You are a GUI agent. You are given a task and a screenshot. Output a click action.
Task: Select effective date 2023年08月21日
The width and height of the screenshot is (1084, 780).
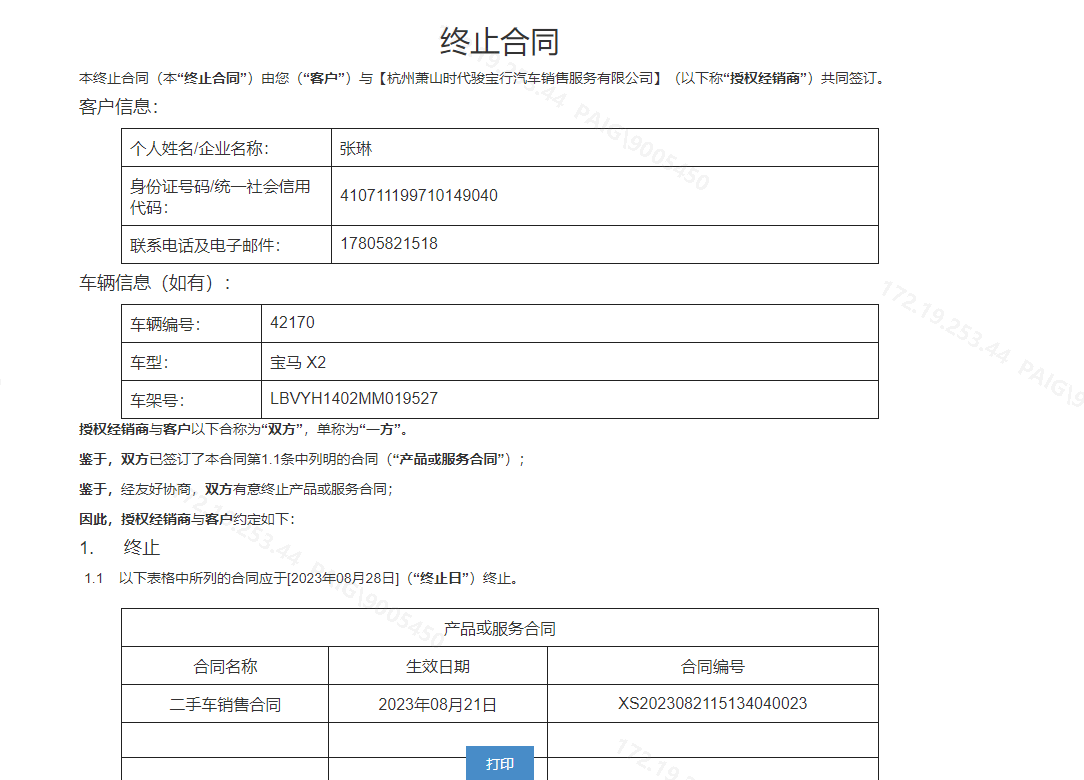(x=438, y=705)
